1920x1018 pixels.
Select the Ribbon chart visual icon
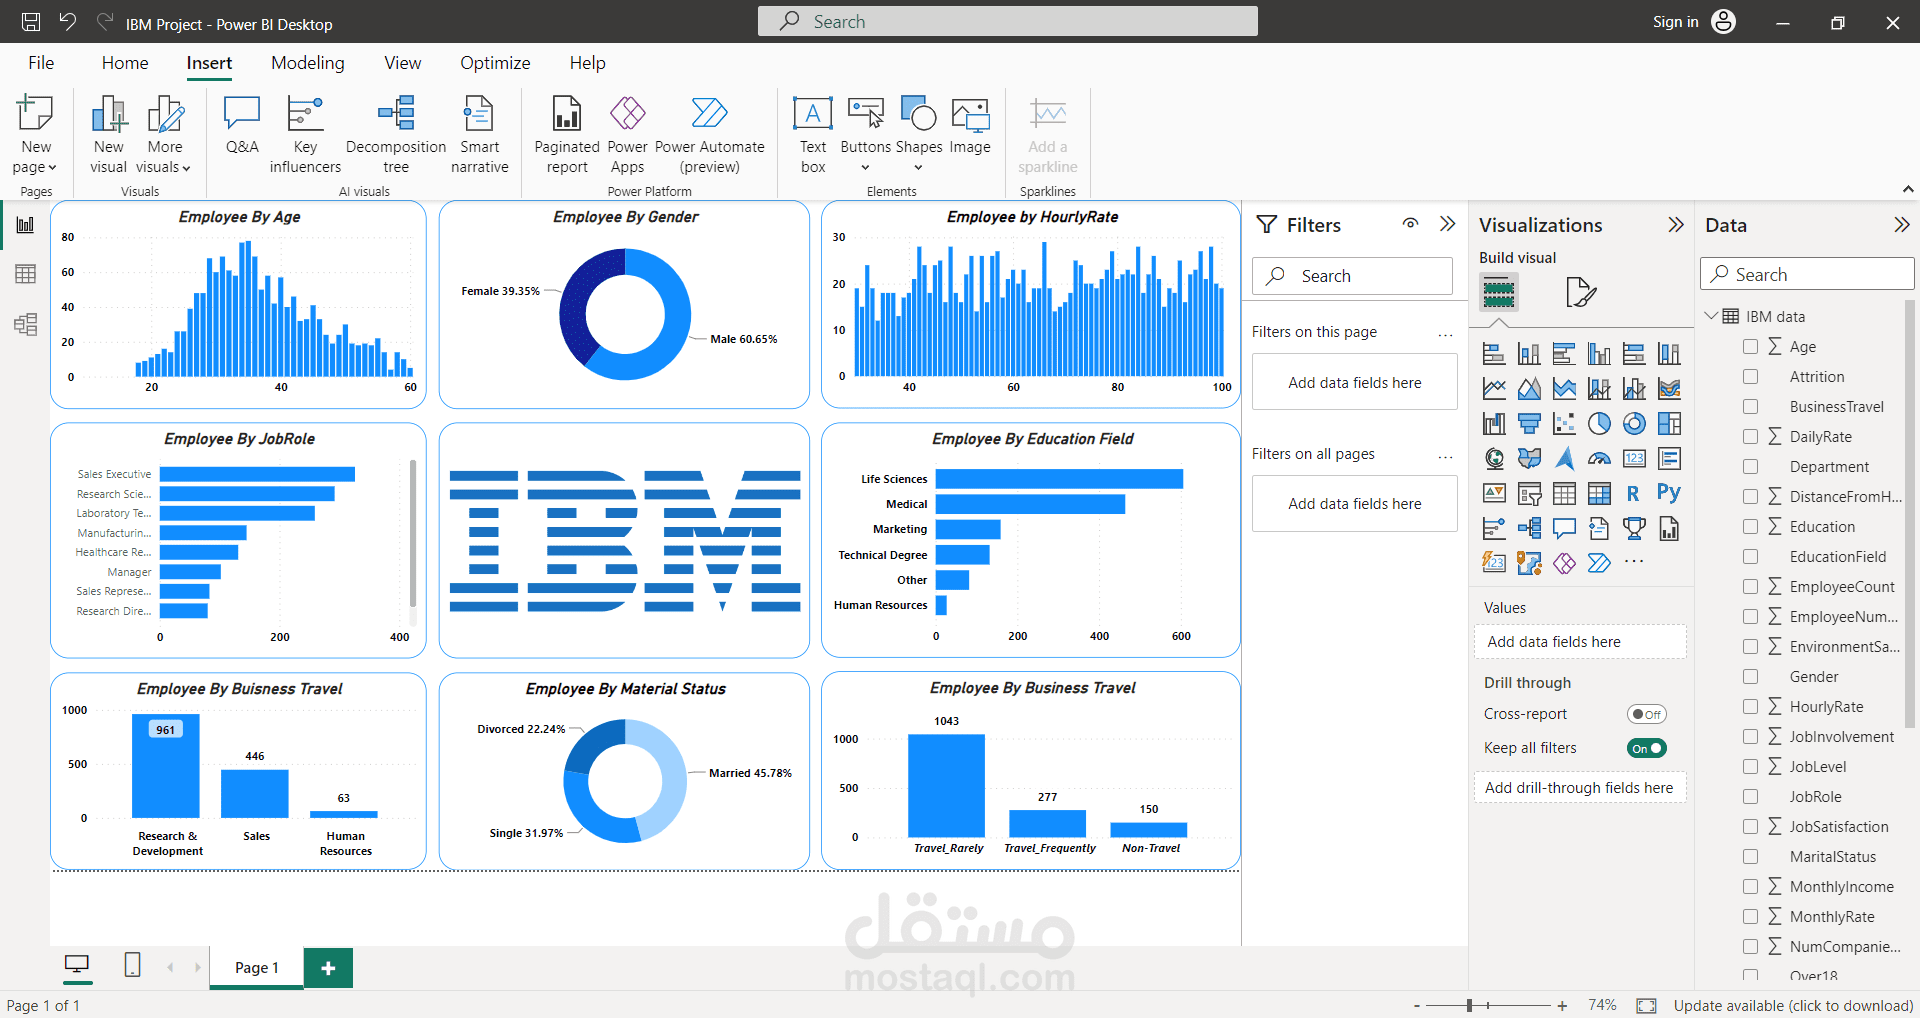click(1669, 389)
